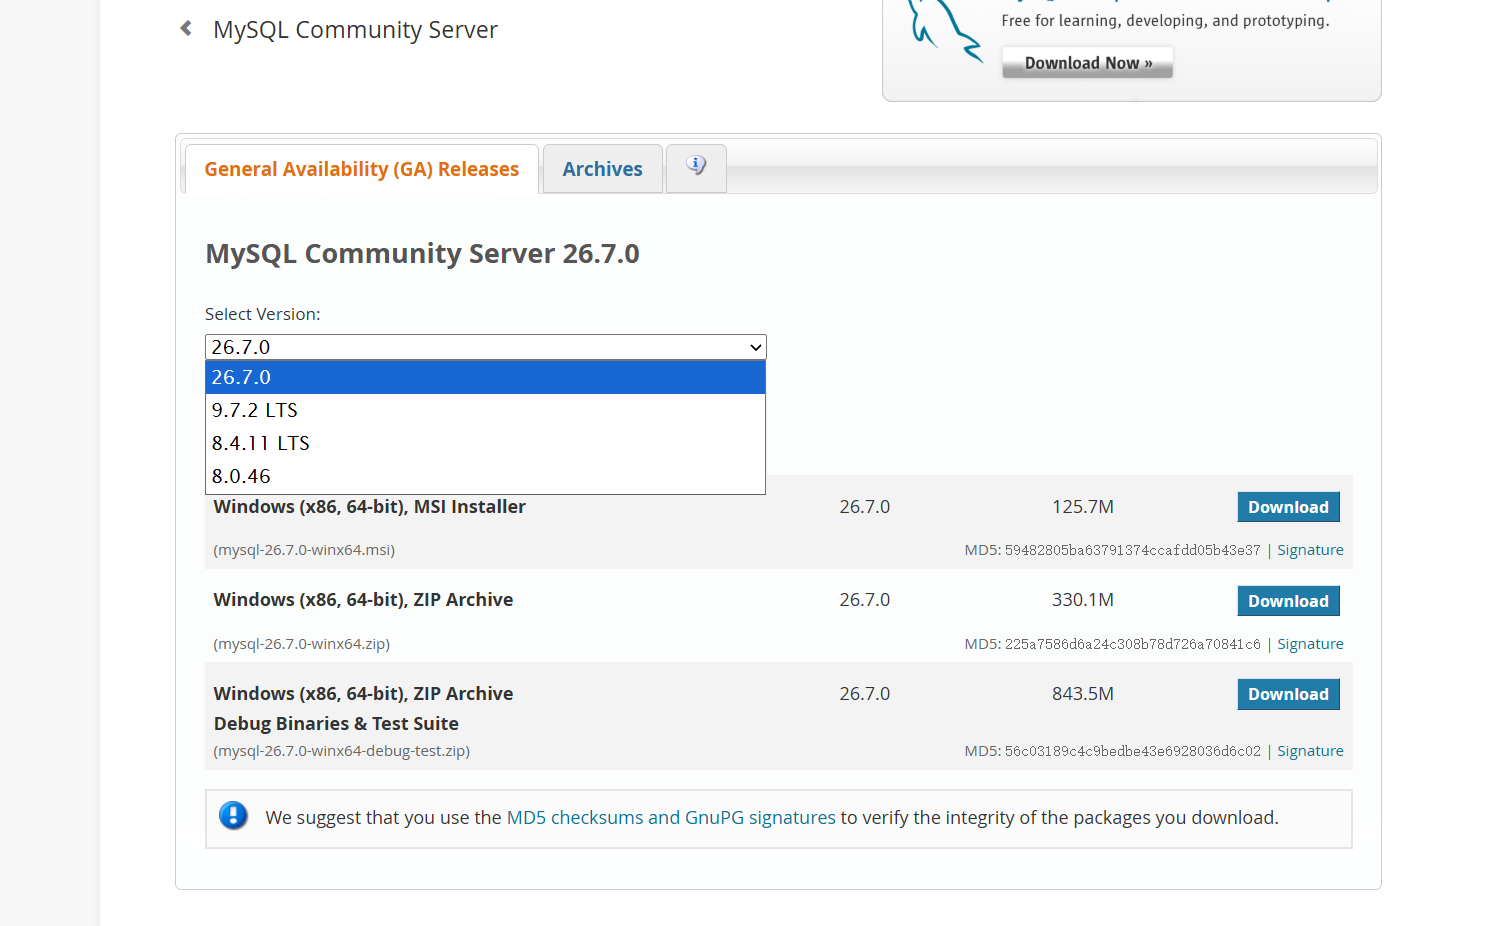Click the (mysql-26.7.0-winx64-debug-test.zip) filename
Screen dimensions: 1485x926
pyautogui.click(x=341, y=751)
